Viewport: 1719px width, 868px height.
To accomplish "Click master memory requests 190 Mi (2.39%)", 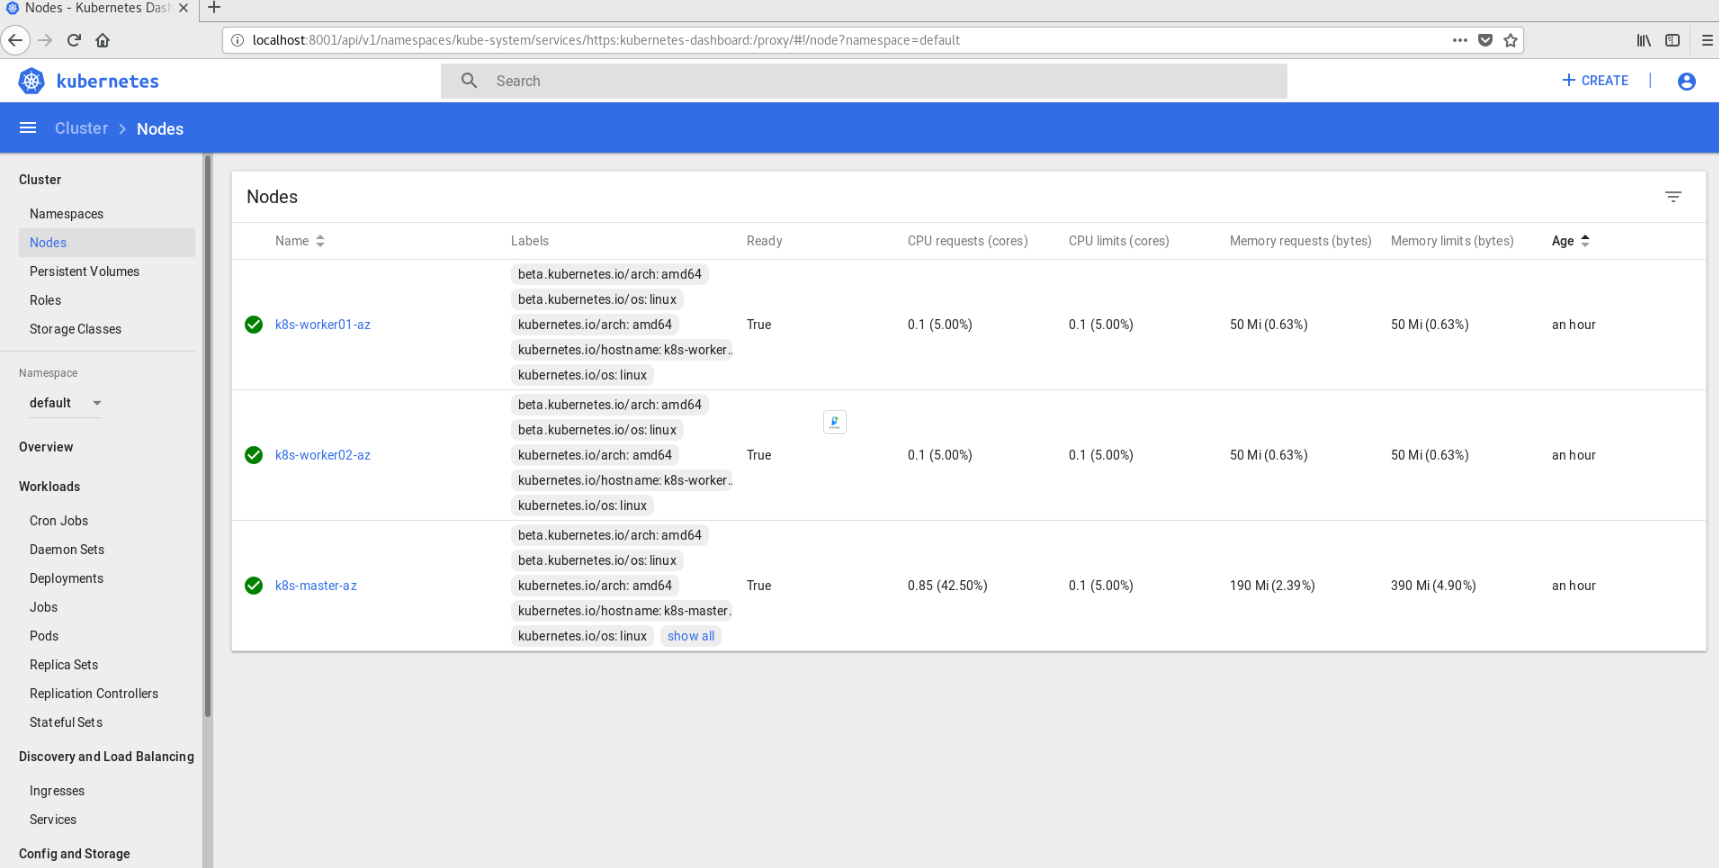I will pos(1272,586).
